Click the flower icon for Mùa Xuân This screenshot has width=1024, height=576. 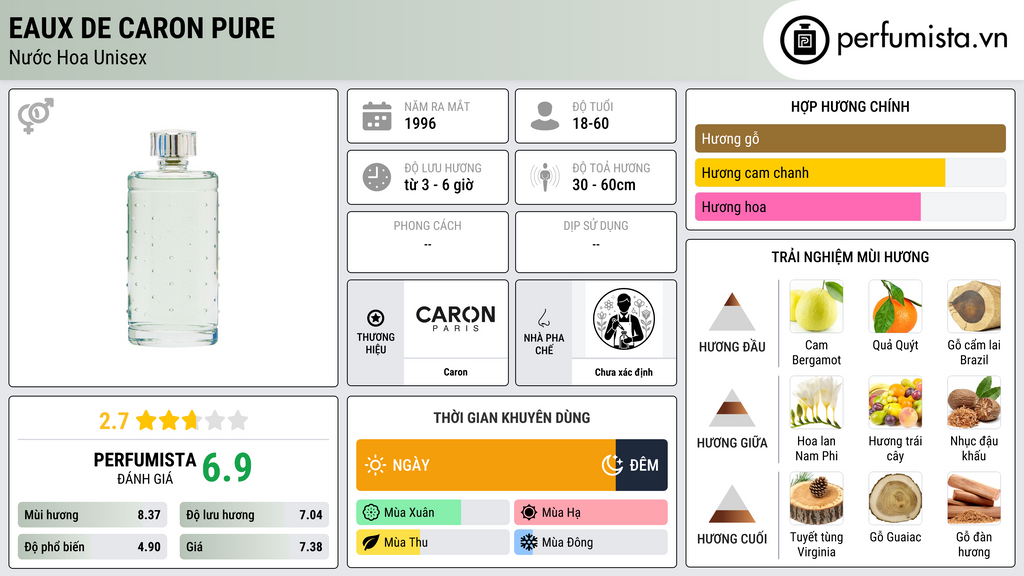click(x=371, y=513)
